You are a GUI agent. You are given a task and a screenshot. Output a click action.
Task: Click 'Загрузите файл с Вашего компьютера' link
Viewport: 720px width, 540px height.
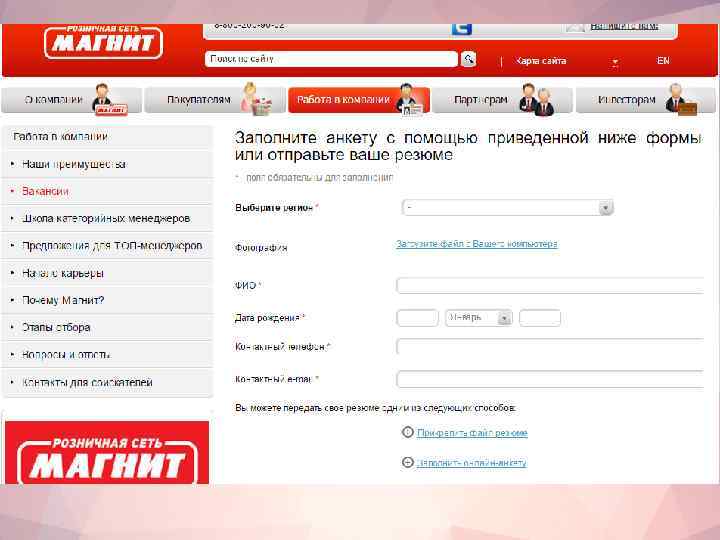coord(477,244)
